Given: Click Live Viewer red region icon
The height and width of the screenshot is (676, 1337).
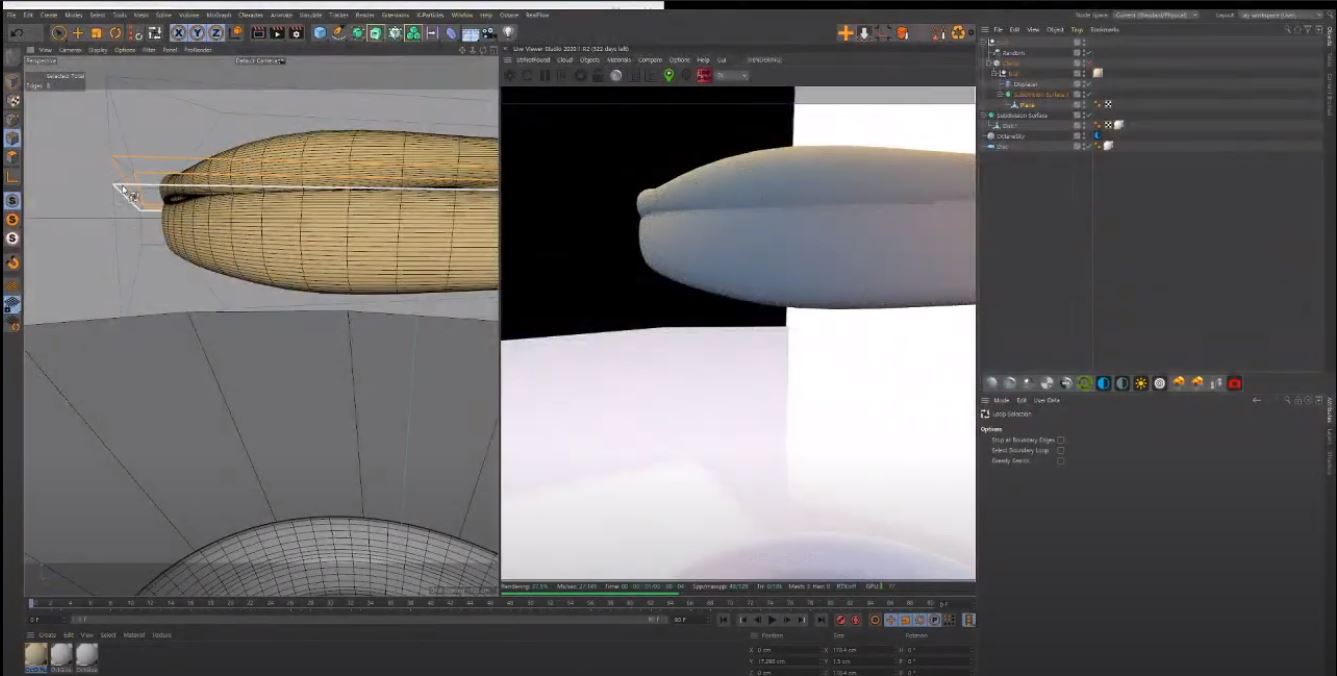Looking at the screenshot, I should [x=704, y=75].
